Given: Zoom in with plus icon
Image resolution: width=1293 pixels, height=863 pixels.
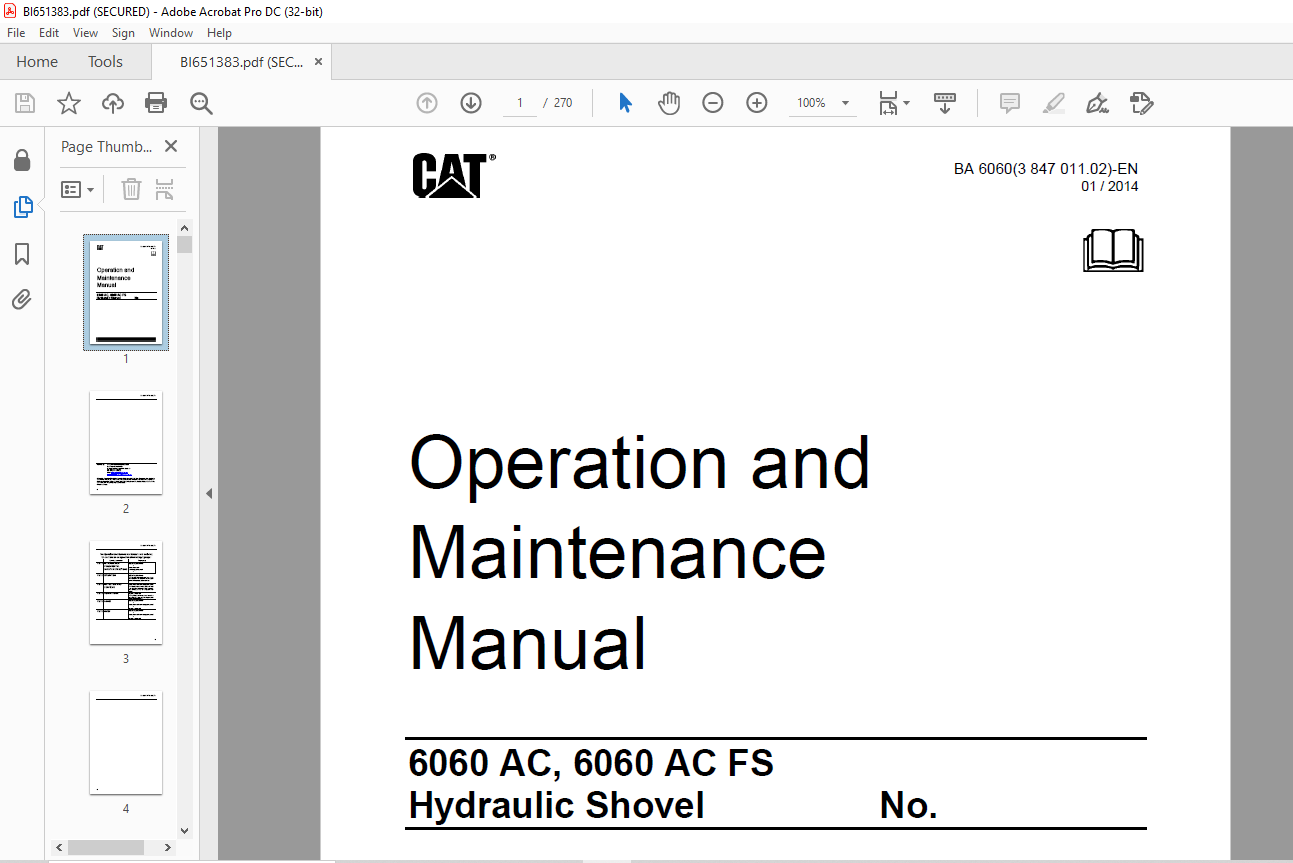Looking at the screenshot, I should (x=757, y=103).
